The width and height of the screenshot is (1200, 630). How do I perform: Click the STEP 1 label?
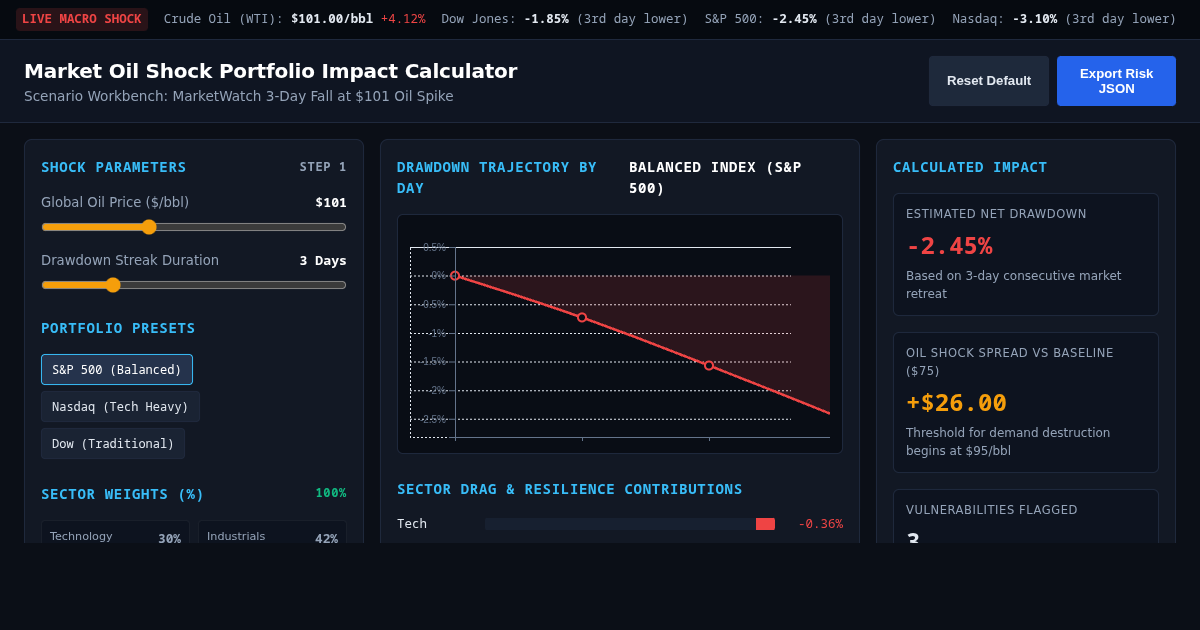pos(323,167)
